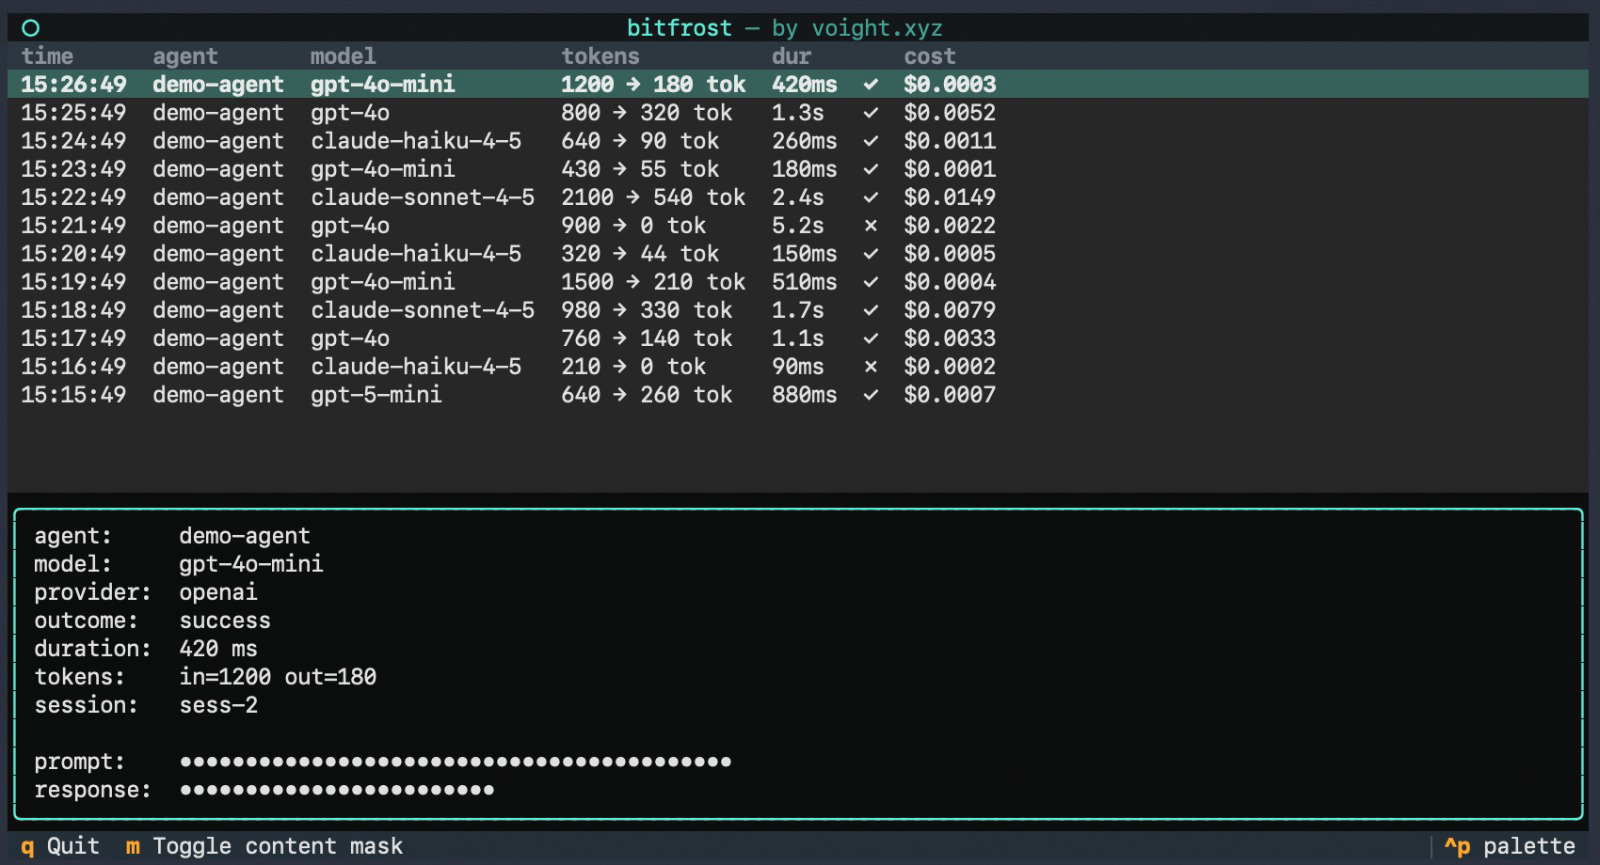Click the session value sess-2
The image size is (1600, 865).
218,705
